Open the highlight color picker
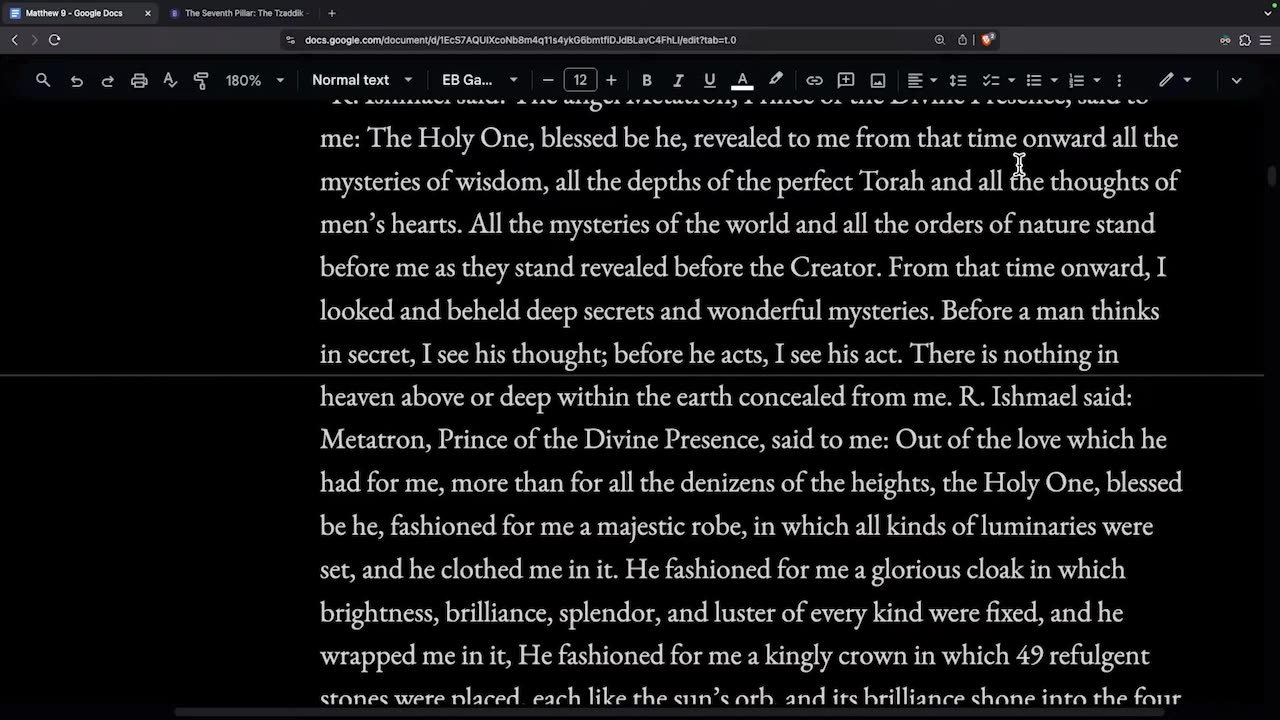1280x720 pixels. pos(775,80)
